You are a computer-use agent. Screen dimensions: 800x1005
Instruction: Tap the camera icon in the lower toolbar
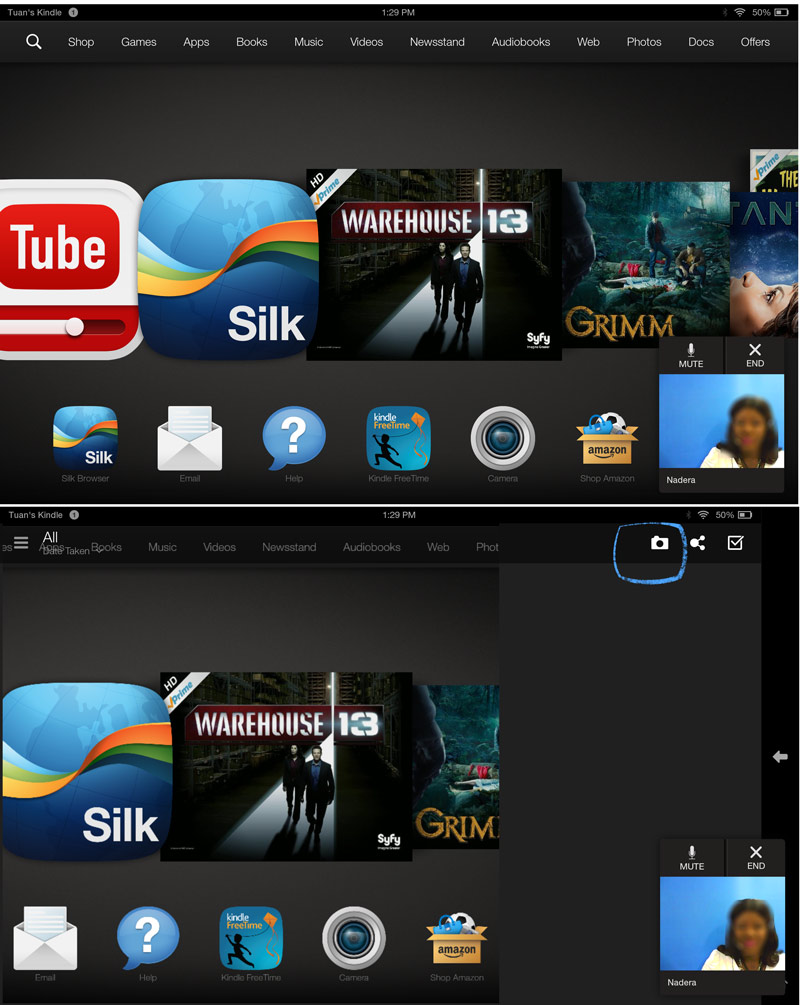coord(660,544)
